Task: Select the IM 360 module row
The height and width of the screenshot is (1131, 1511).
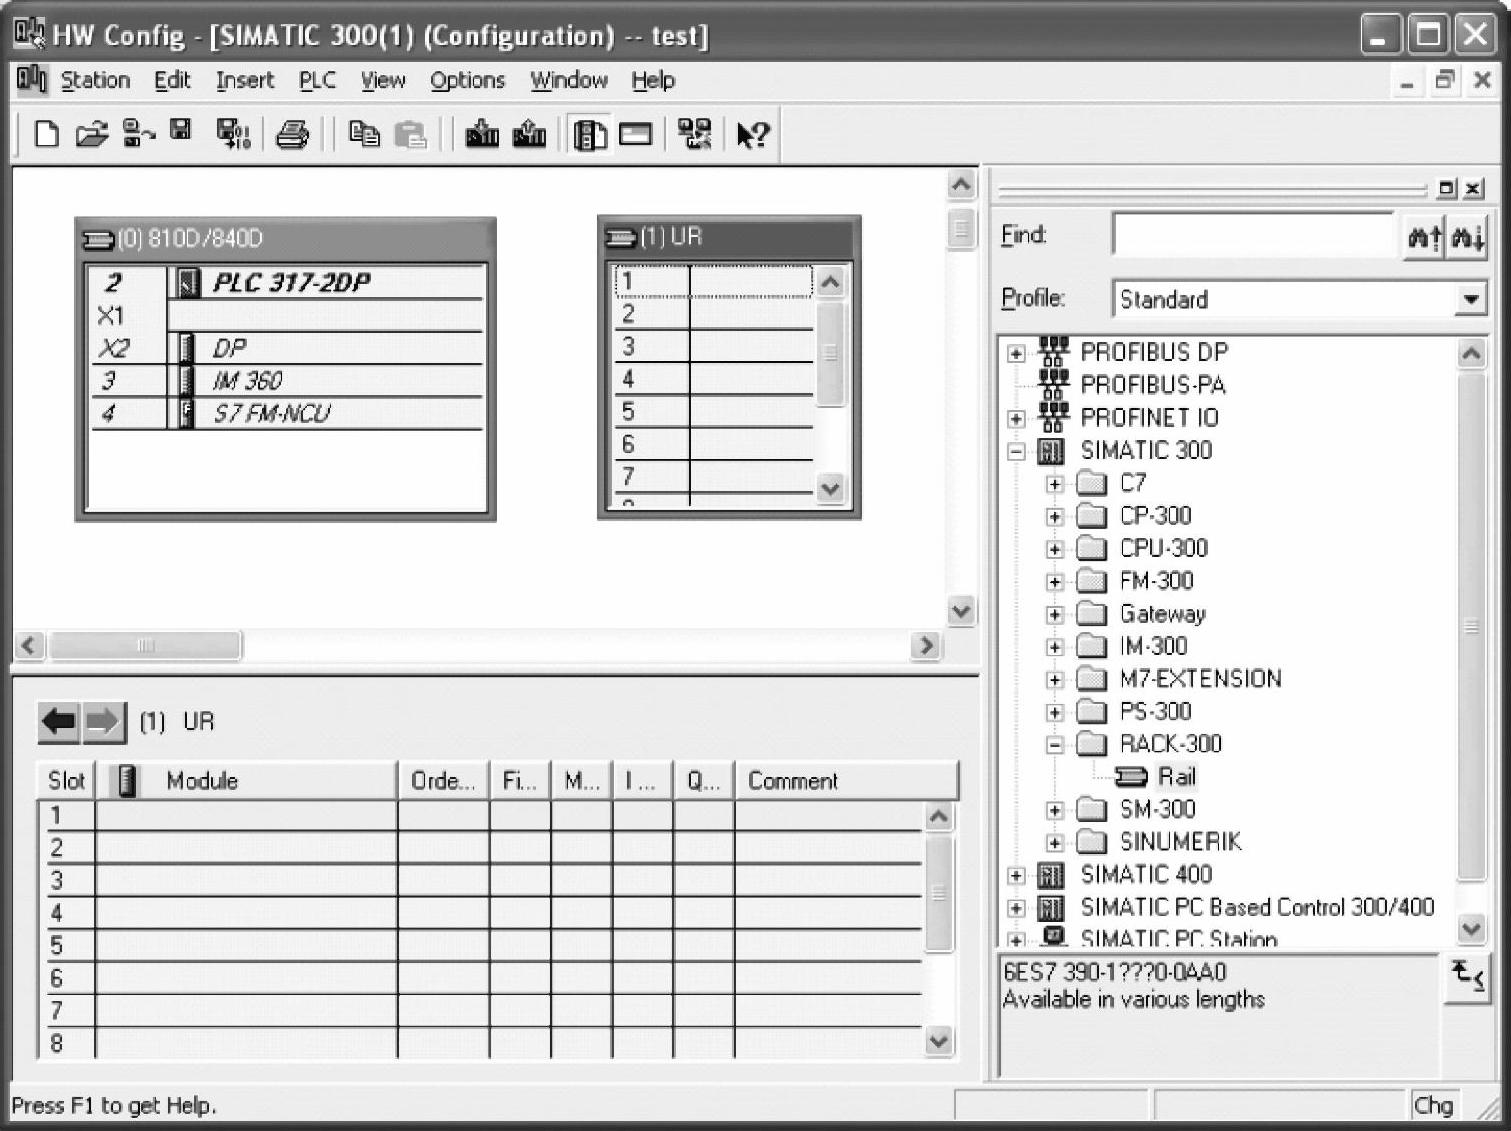Action: pos(286,381)
